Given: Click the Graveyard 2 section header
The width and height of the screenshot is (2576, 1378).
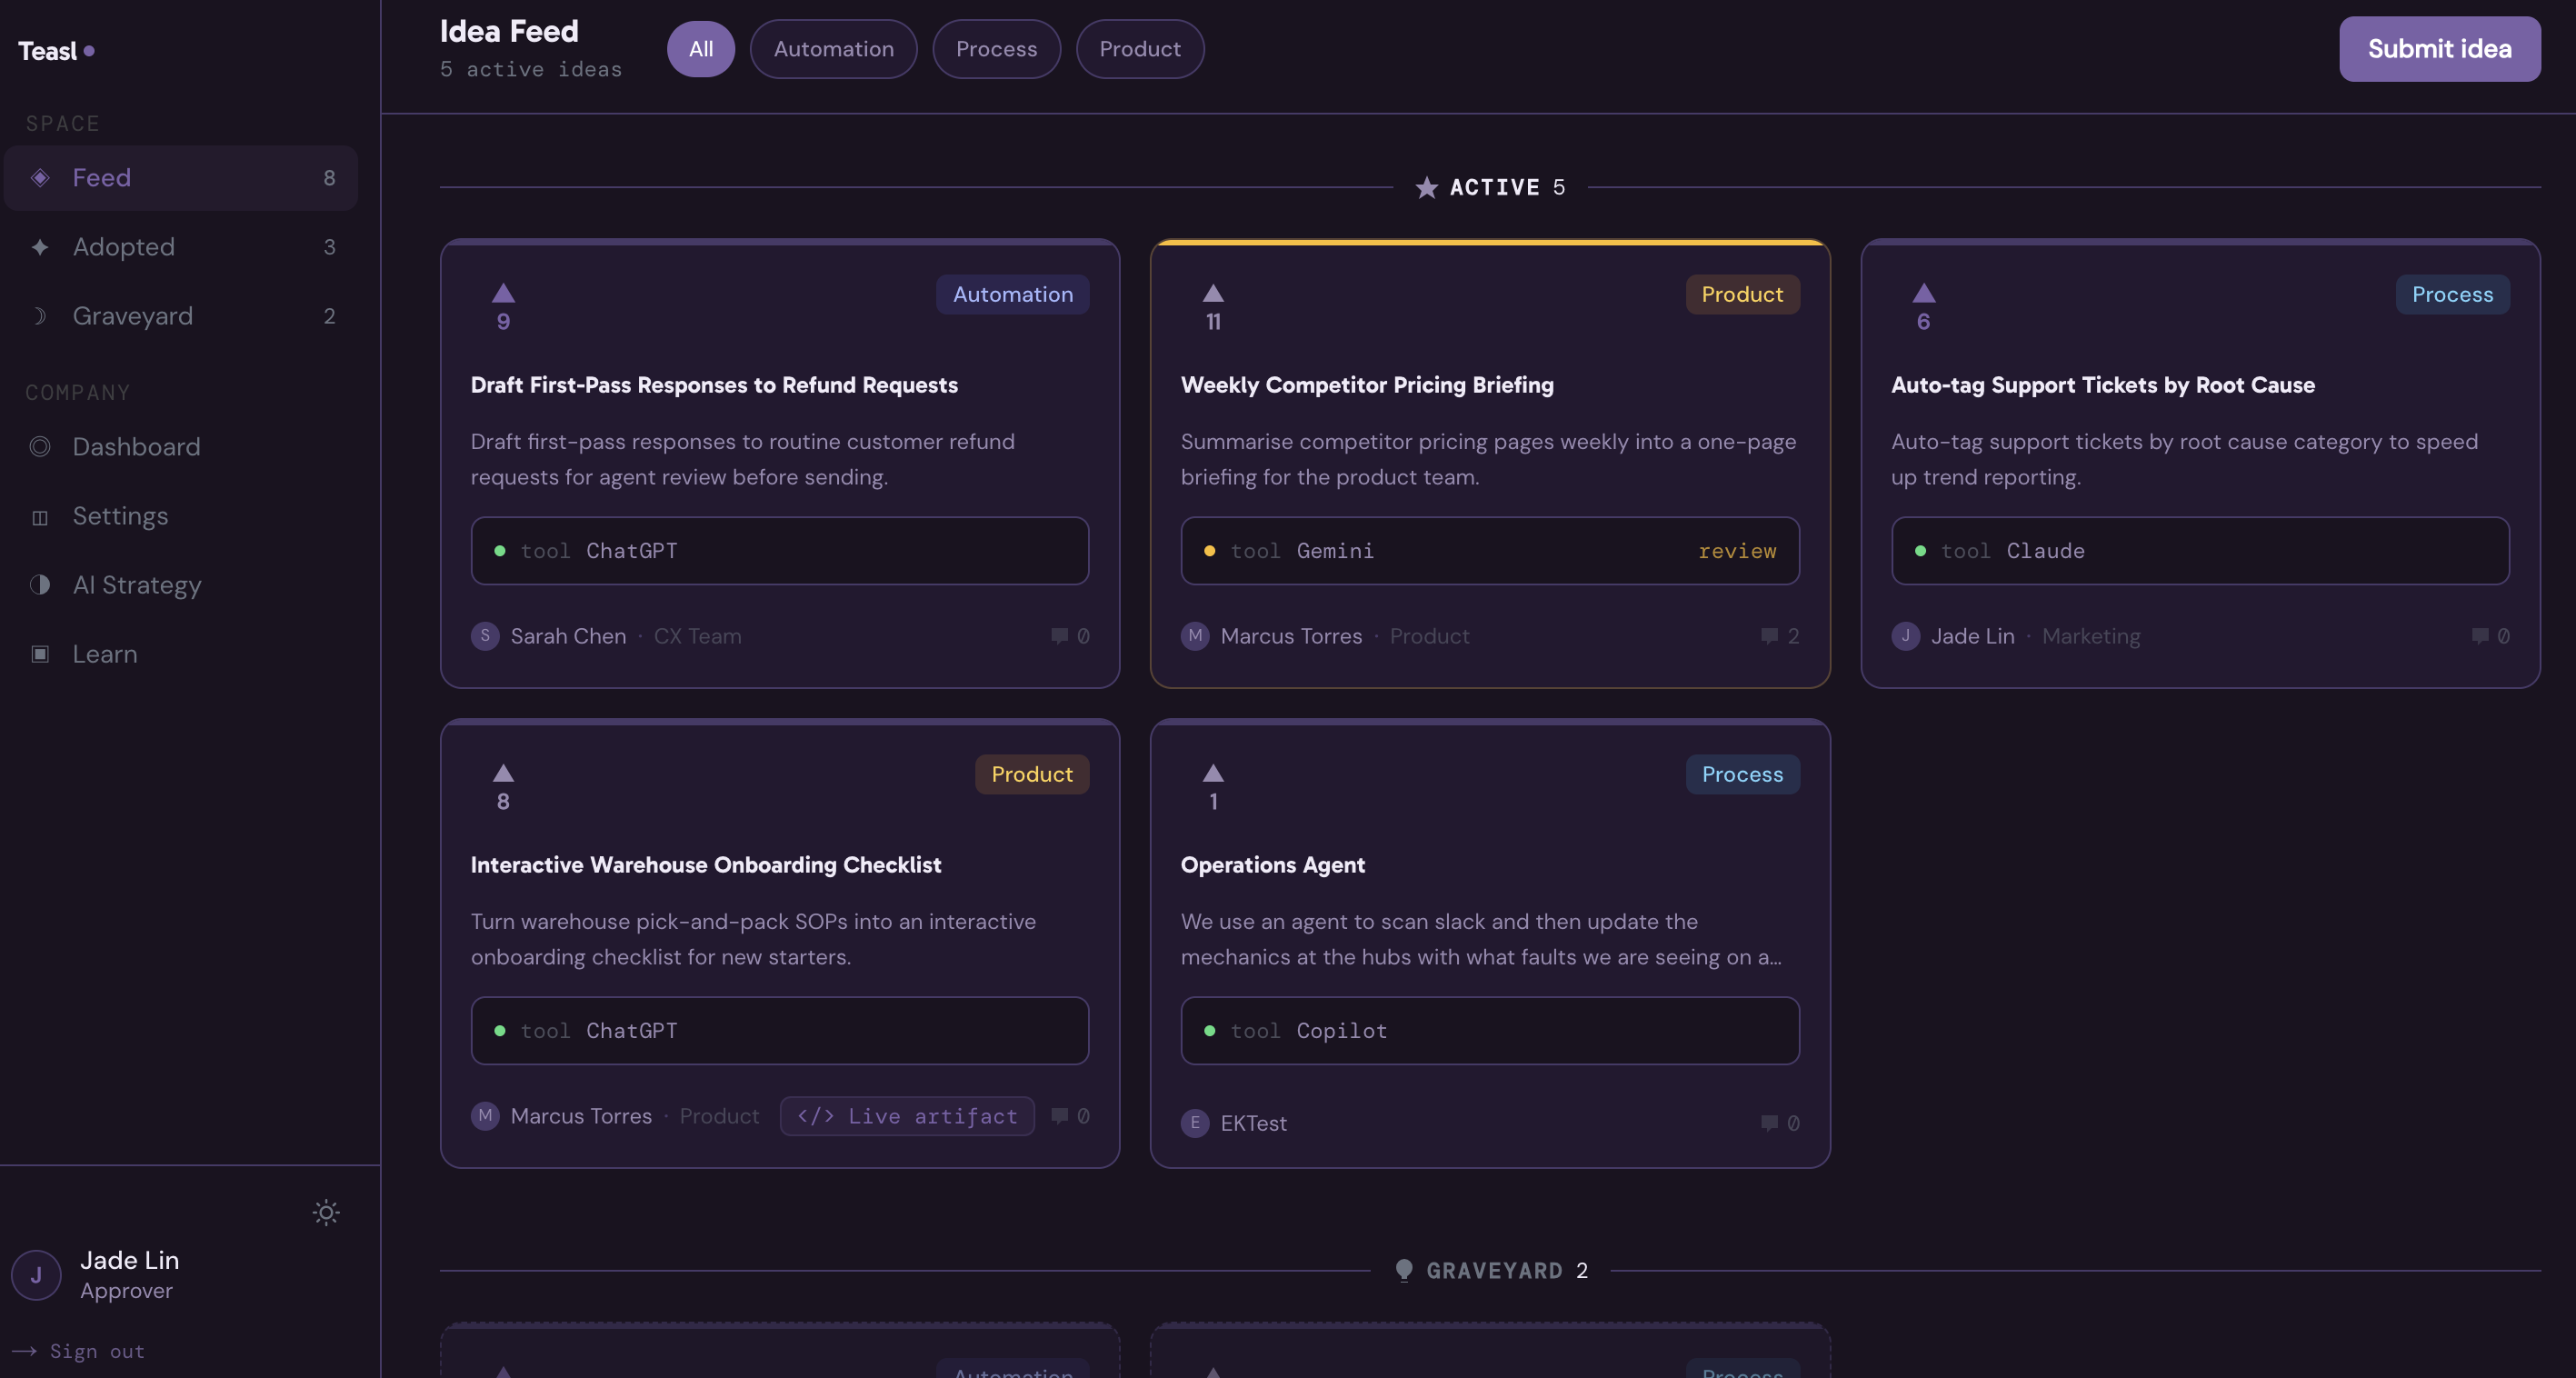Looking at the screenshot, I should tap(1491, 1270).
